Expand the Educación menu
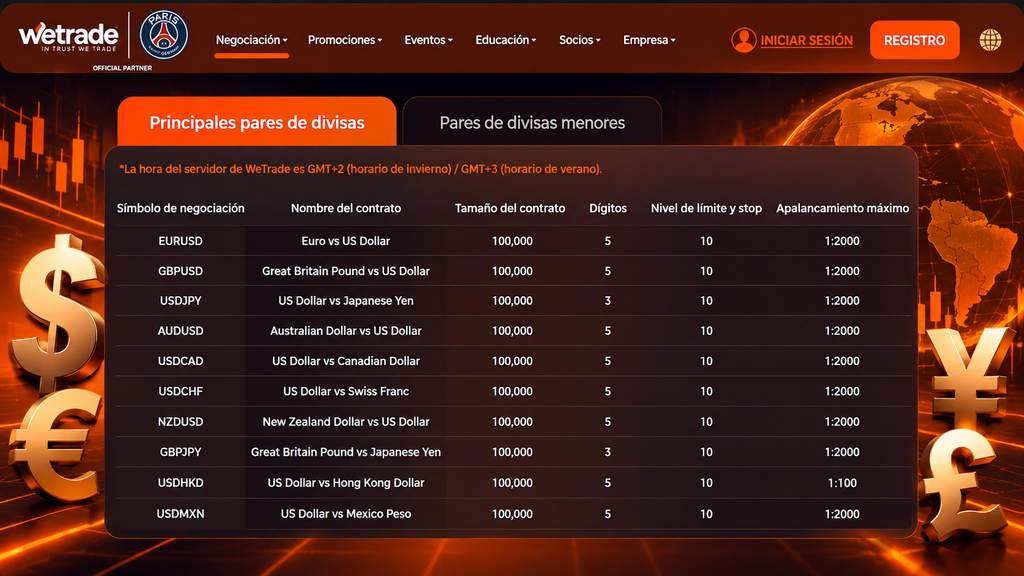The image size is (1024, 576). (x=505, y=40)
